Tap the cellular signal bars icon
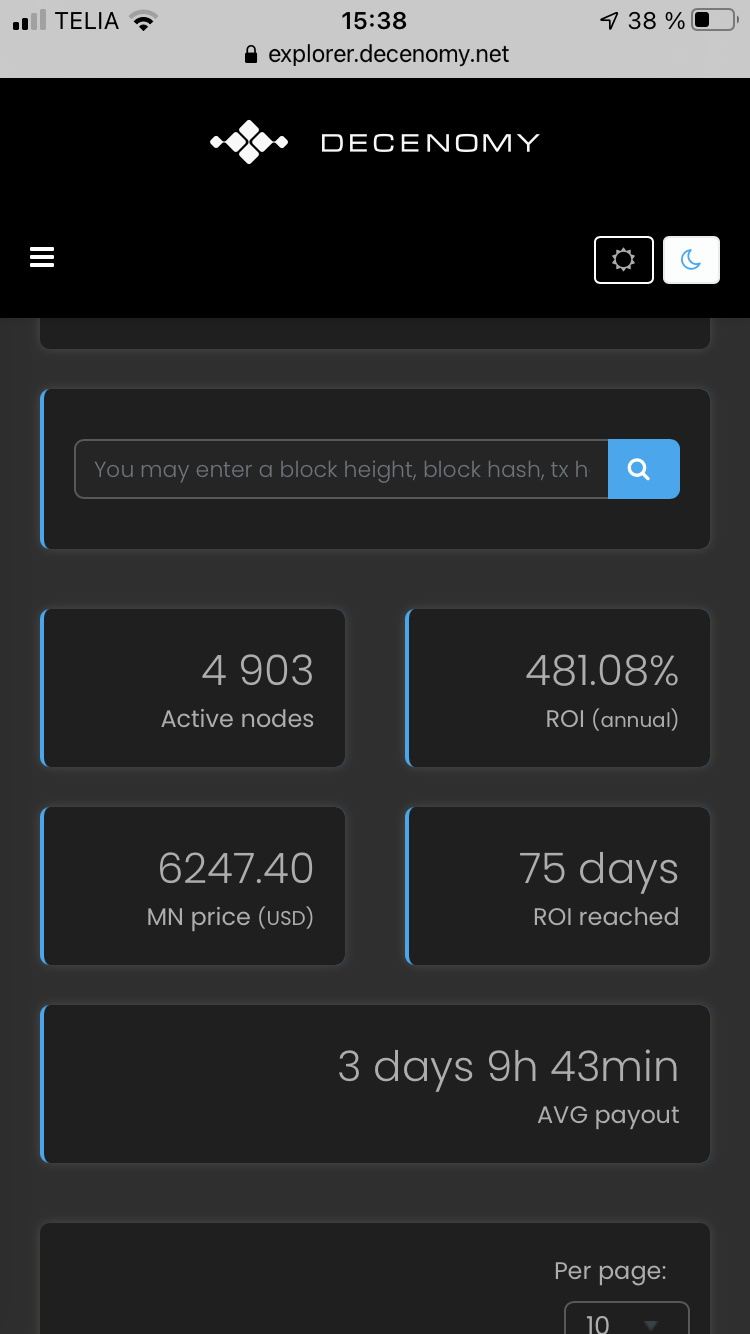Viewport: 750px width, 1334px height. click(30, 21)
